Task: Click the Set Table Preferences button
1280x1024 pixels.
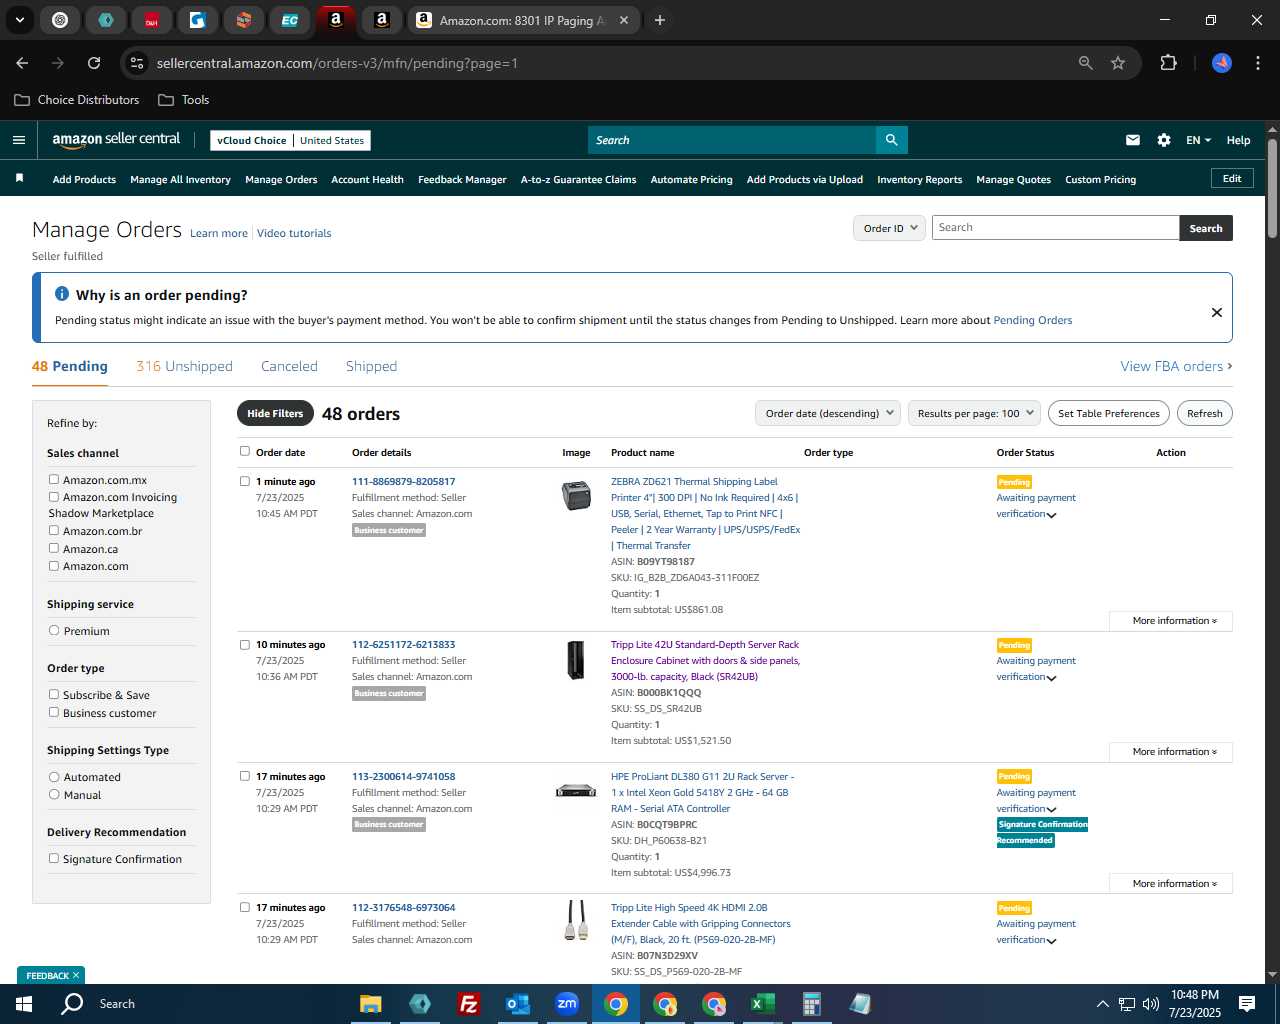Action: coord(1108,413)
